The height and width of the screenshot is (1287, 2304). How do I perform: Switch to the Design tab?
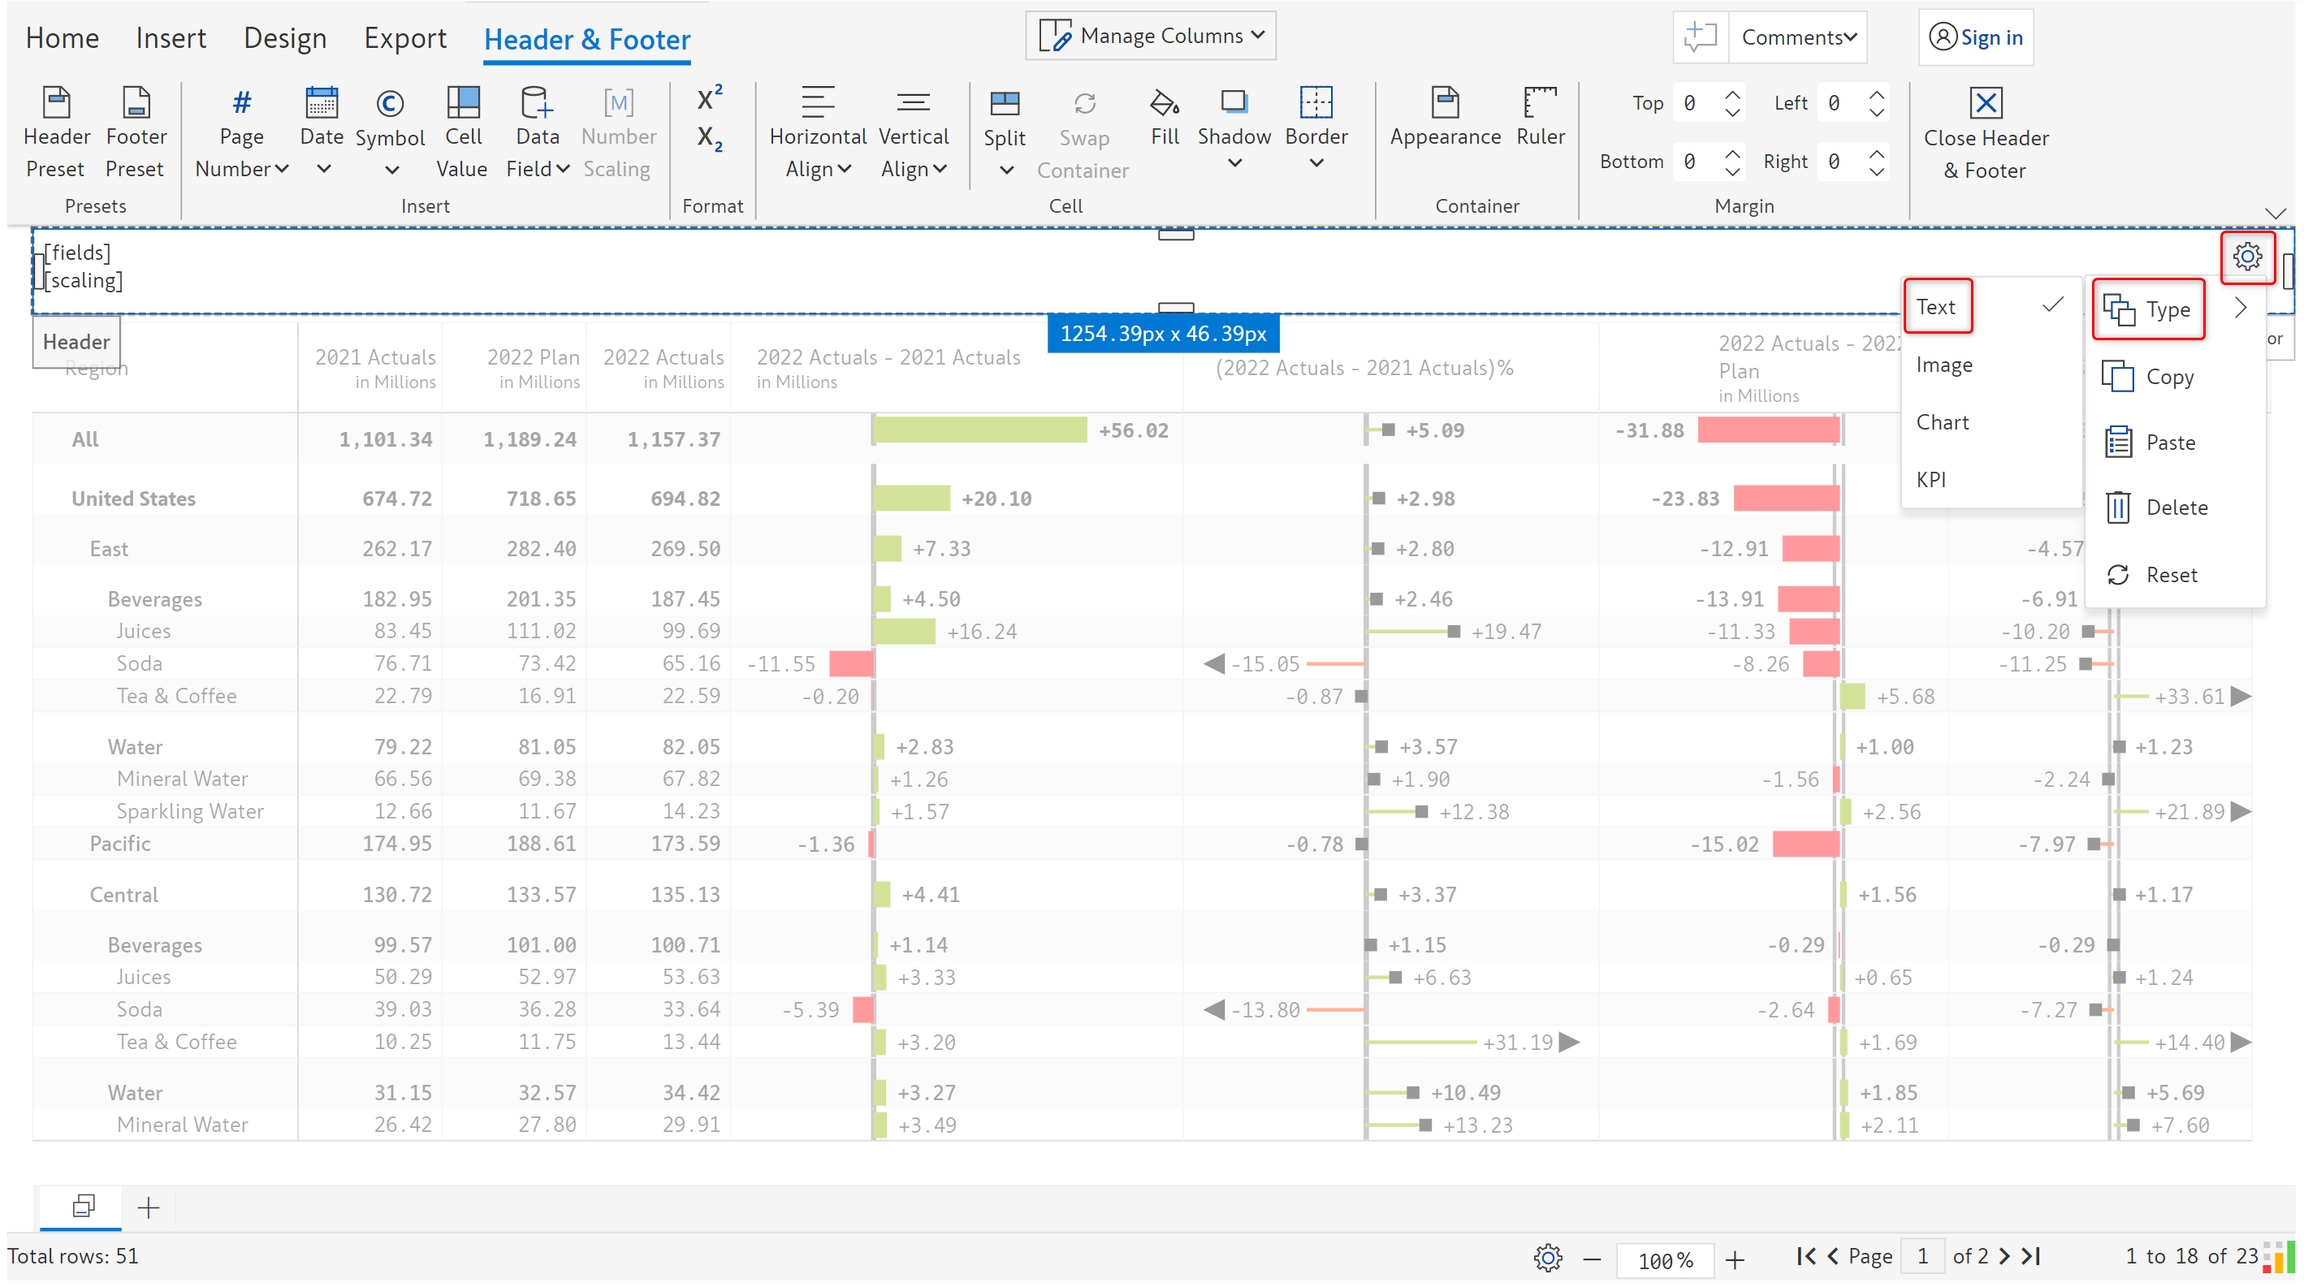285,38
